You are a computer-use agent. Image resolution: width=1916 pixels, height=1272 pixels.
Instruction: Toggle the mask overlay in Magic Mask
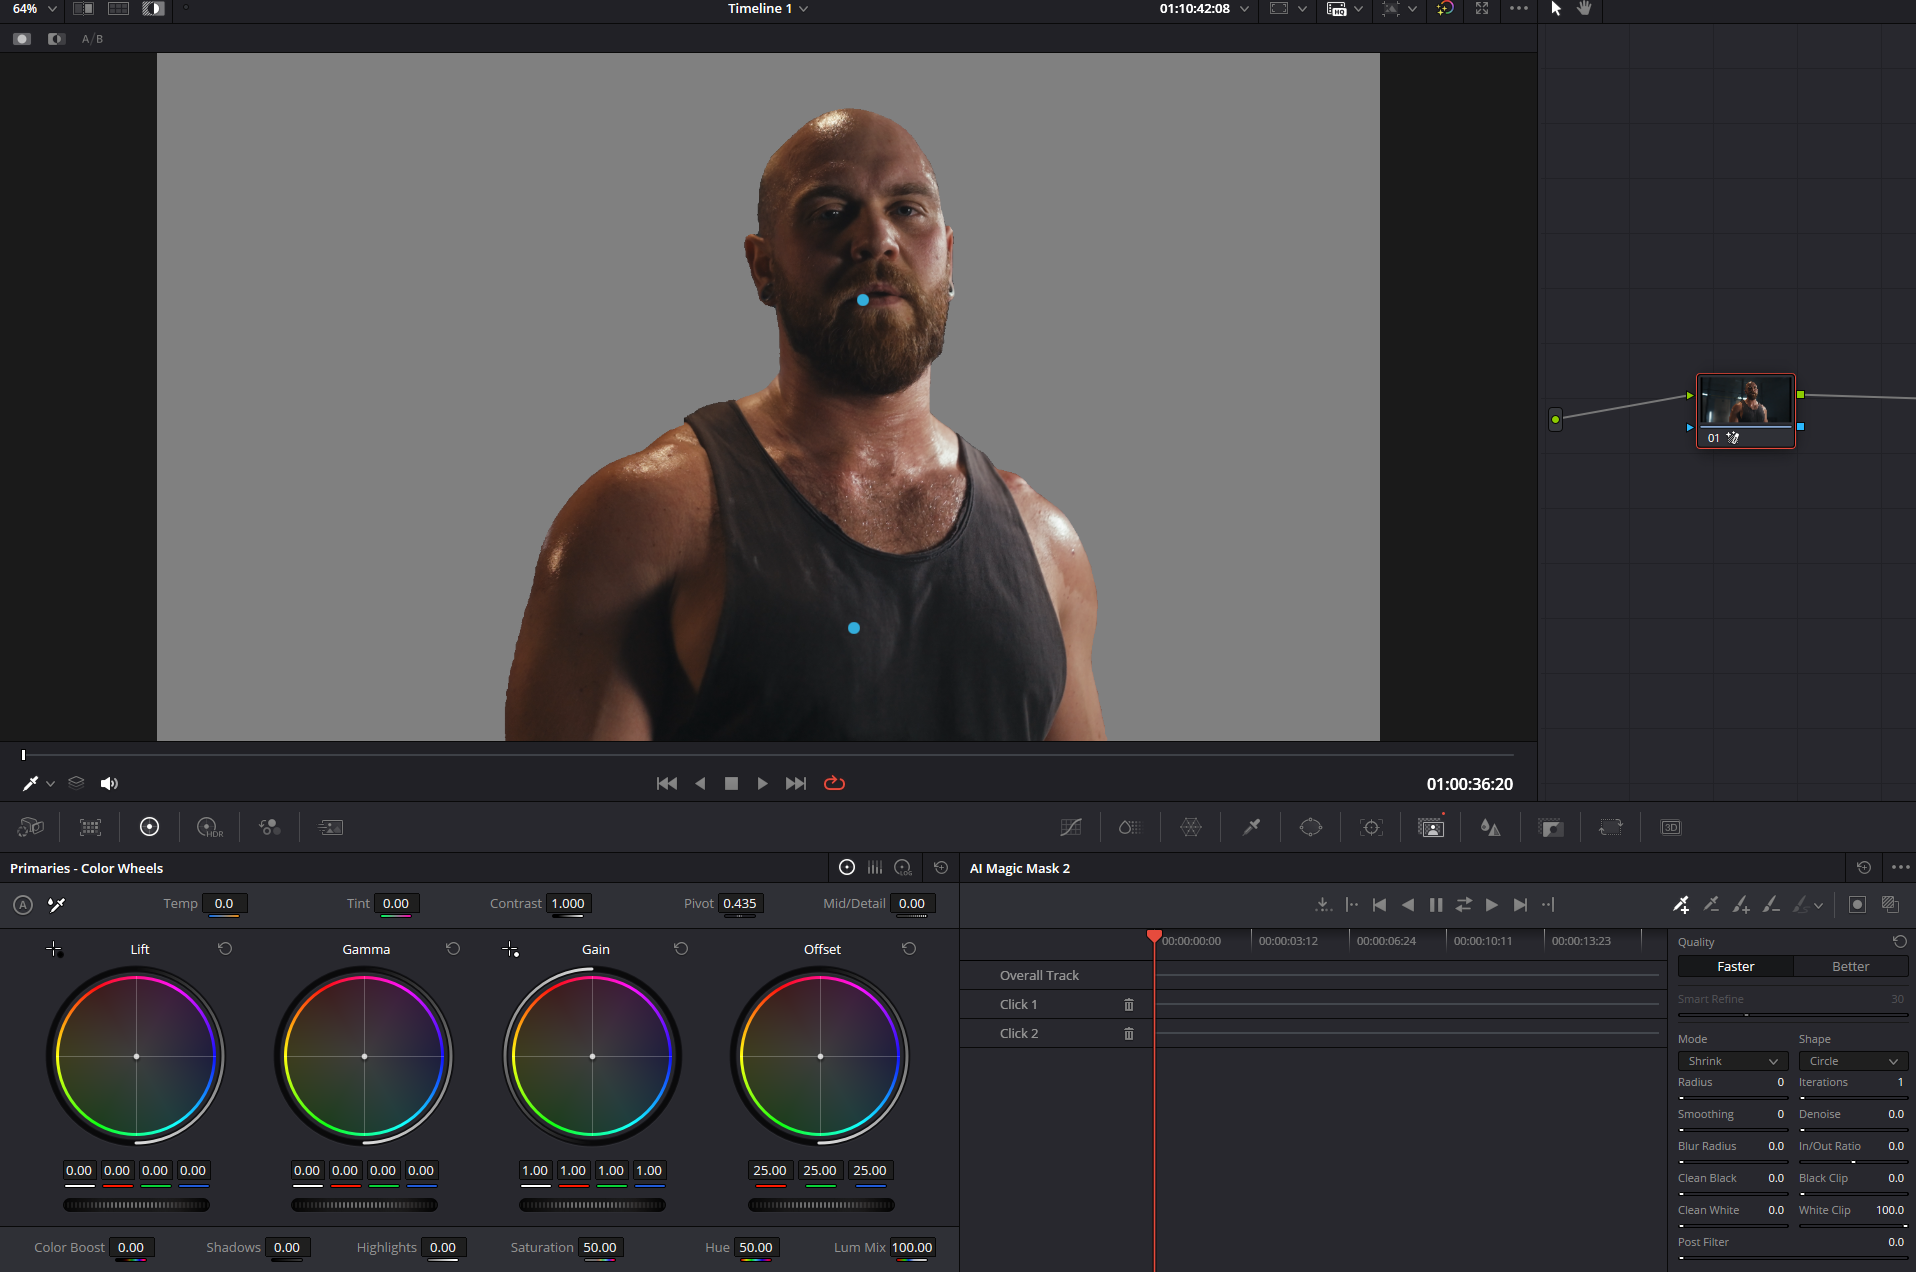pyautogui.click(x=1857, y=904)
